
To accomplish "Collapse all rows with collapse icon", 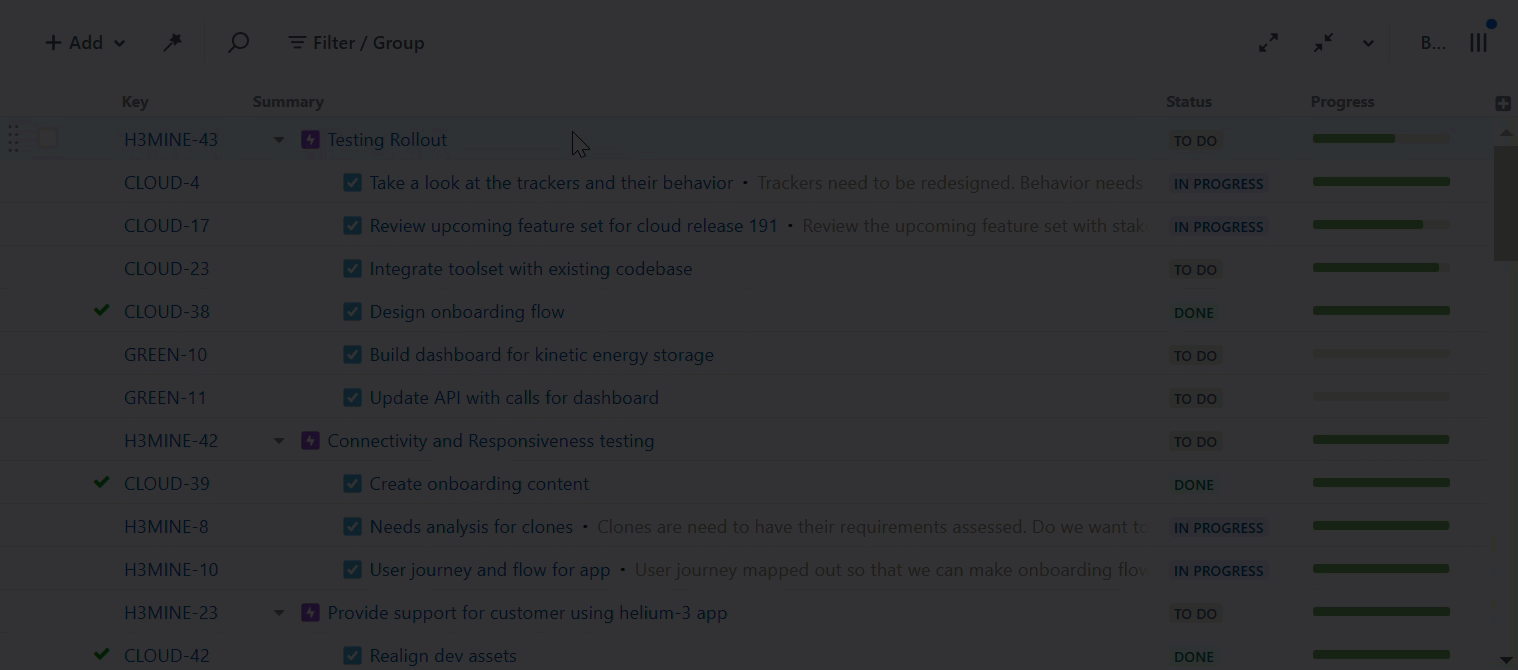I will 1323,43.
